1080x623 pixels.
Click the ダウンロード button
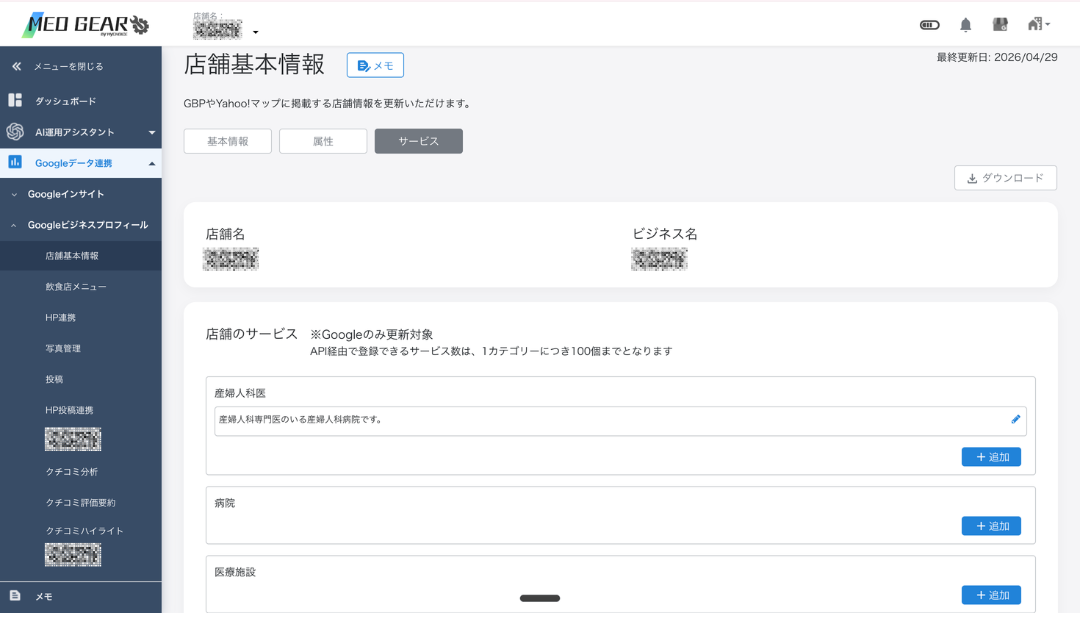tap(1005, 178)
